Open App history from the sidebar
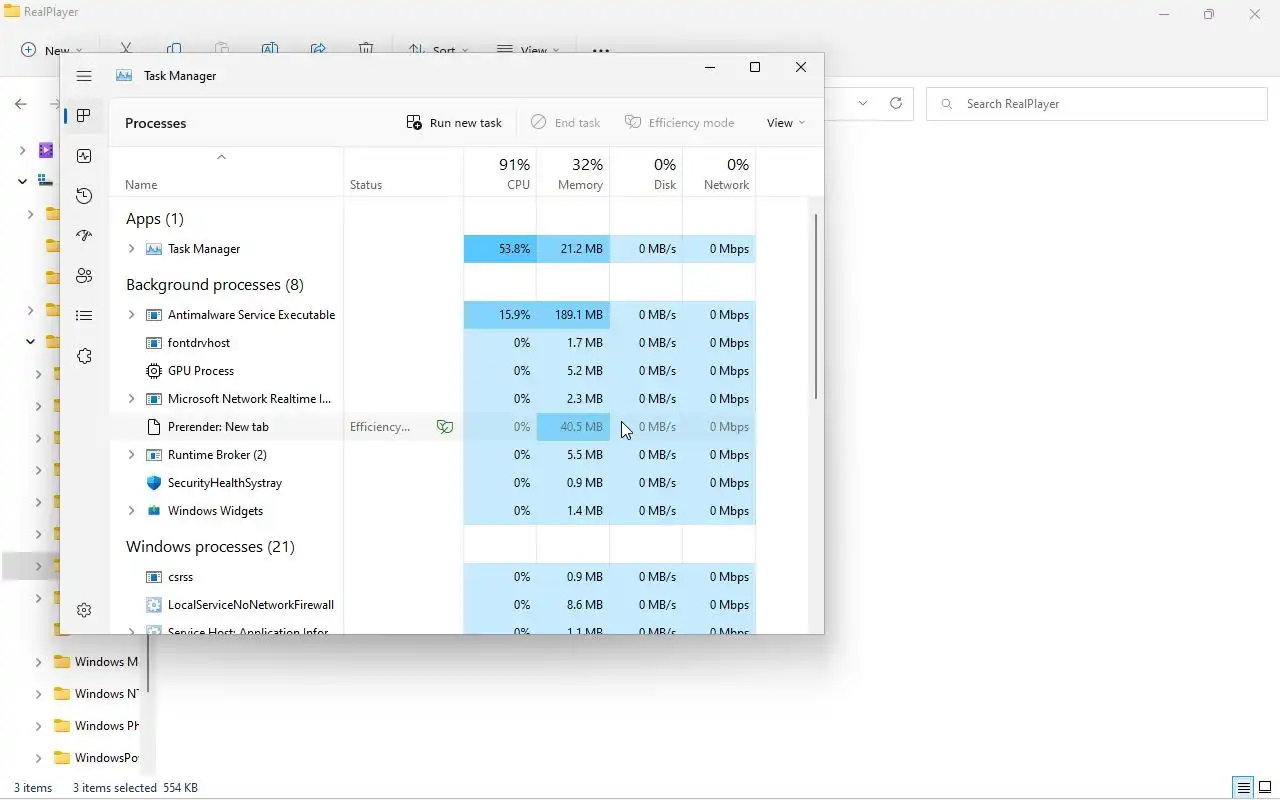 tap(84, 196)
